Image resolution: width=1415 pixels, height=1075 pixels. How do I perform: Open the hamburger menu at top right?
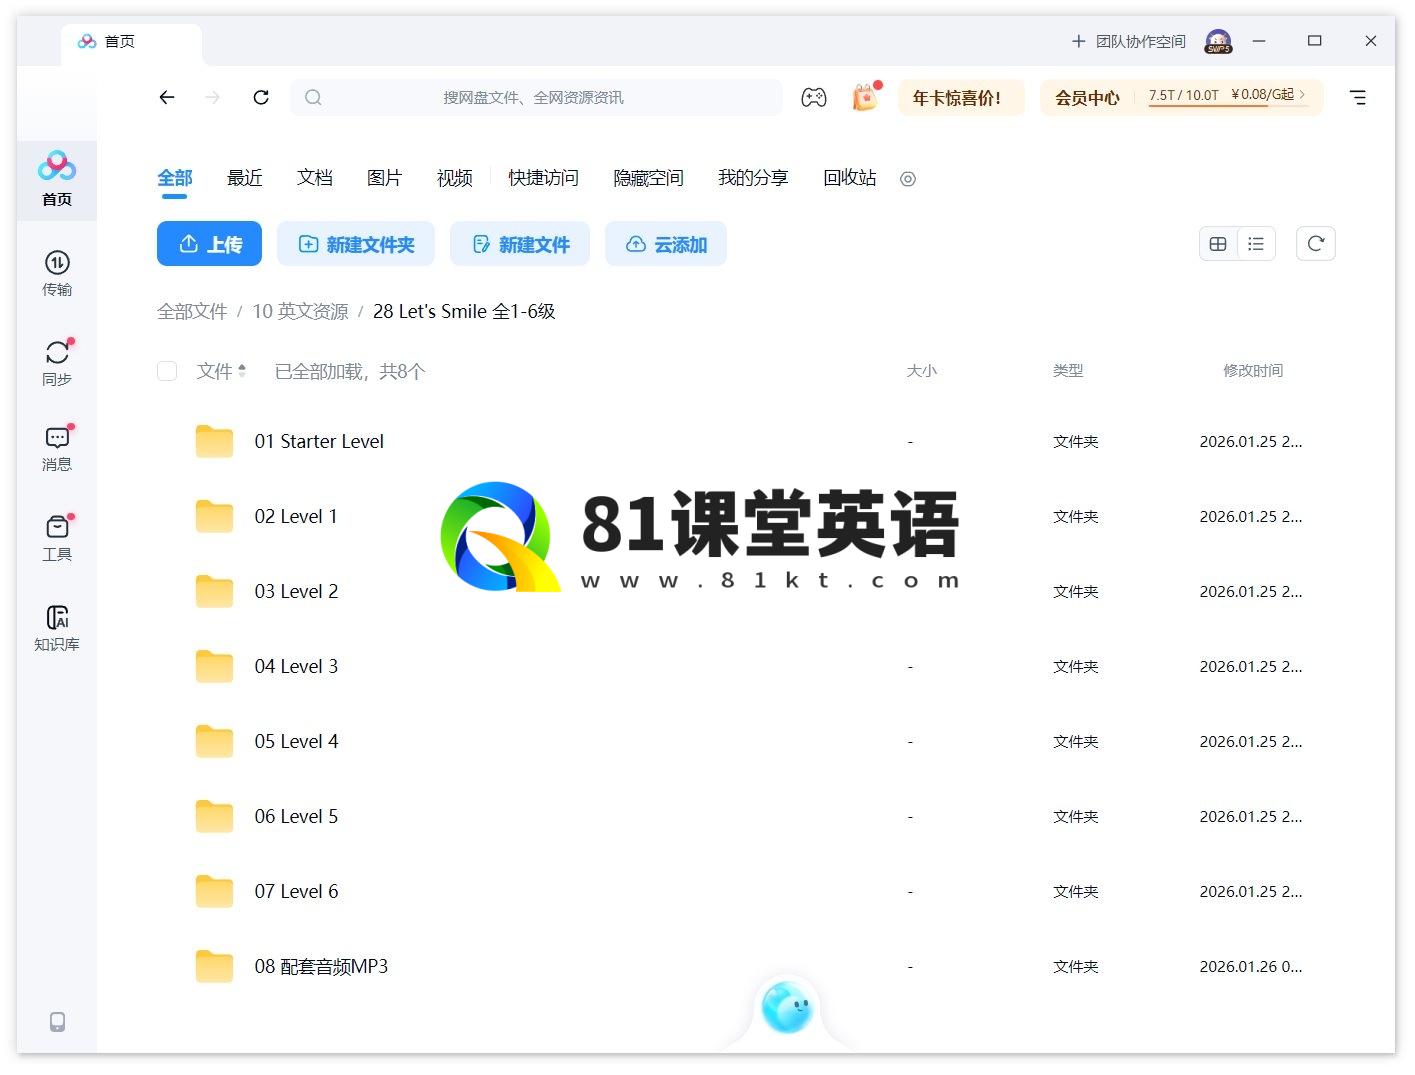pyautogui.click(x=1357, y=97)
